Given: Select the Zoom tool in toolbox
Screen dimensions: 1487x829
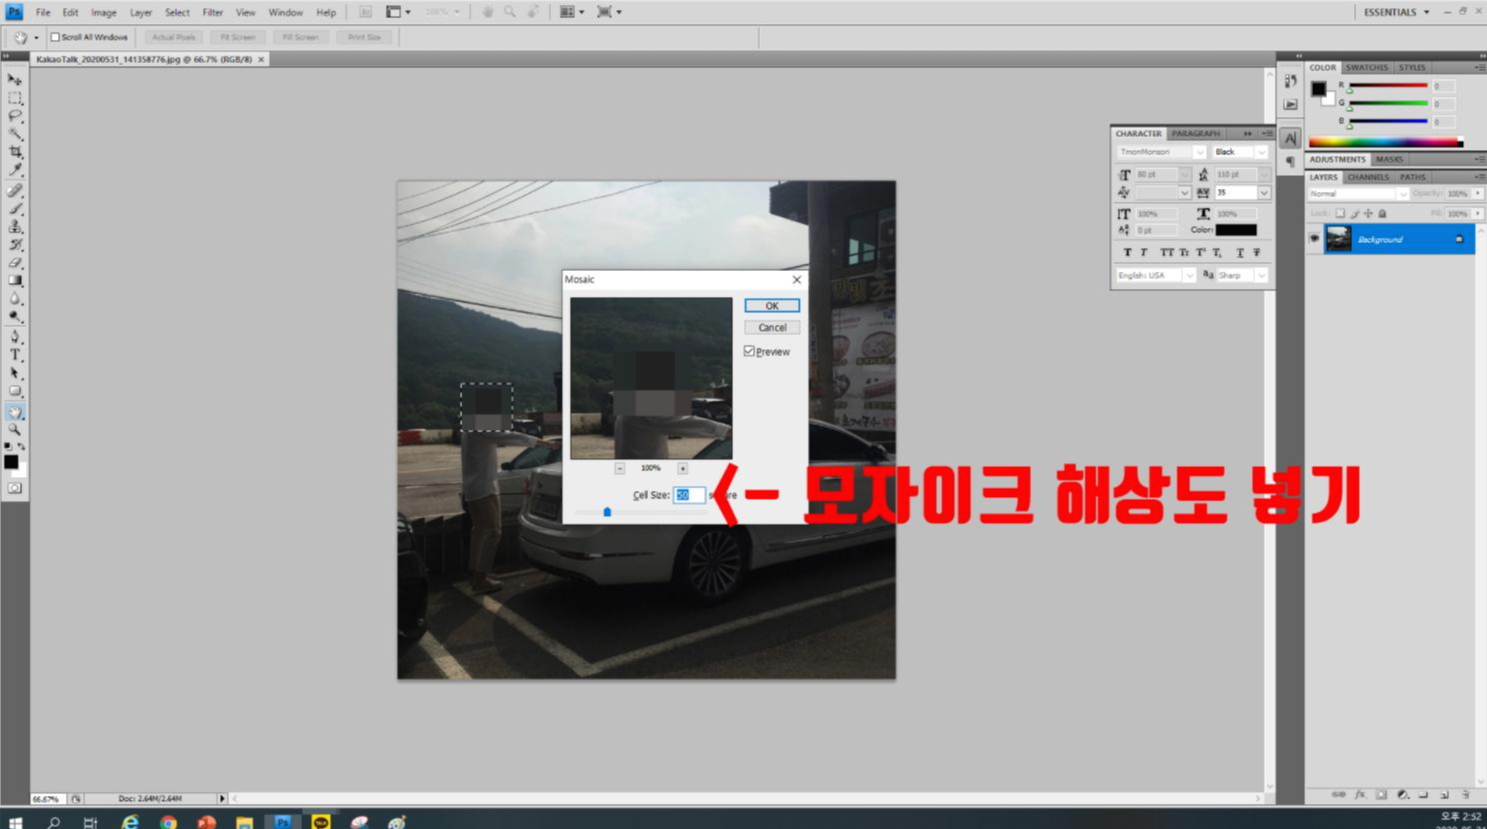Looking at the screenshot, I should pos(15,429).
